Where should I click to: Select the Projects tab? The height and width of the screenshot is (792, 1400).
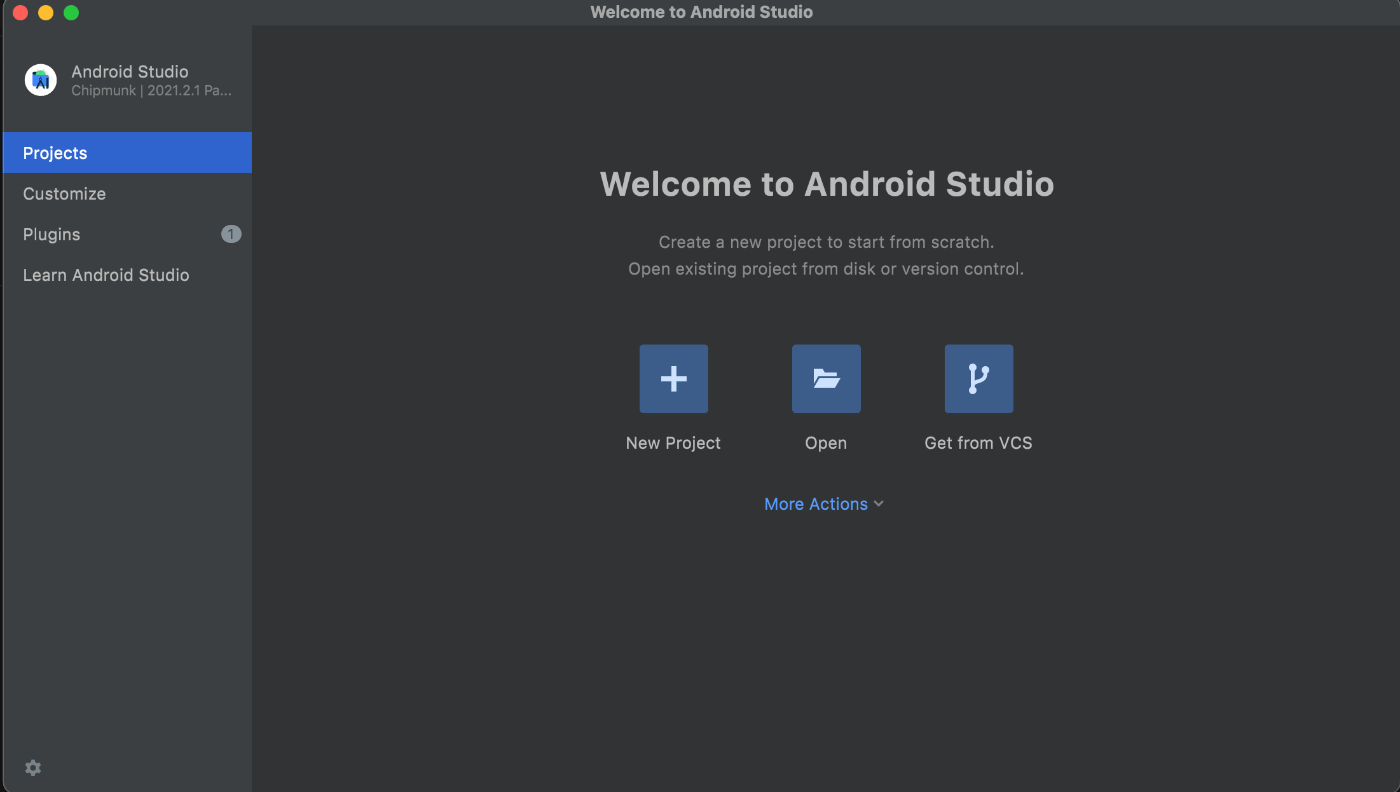pos(126,153)
